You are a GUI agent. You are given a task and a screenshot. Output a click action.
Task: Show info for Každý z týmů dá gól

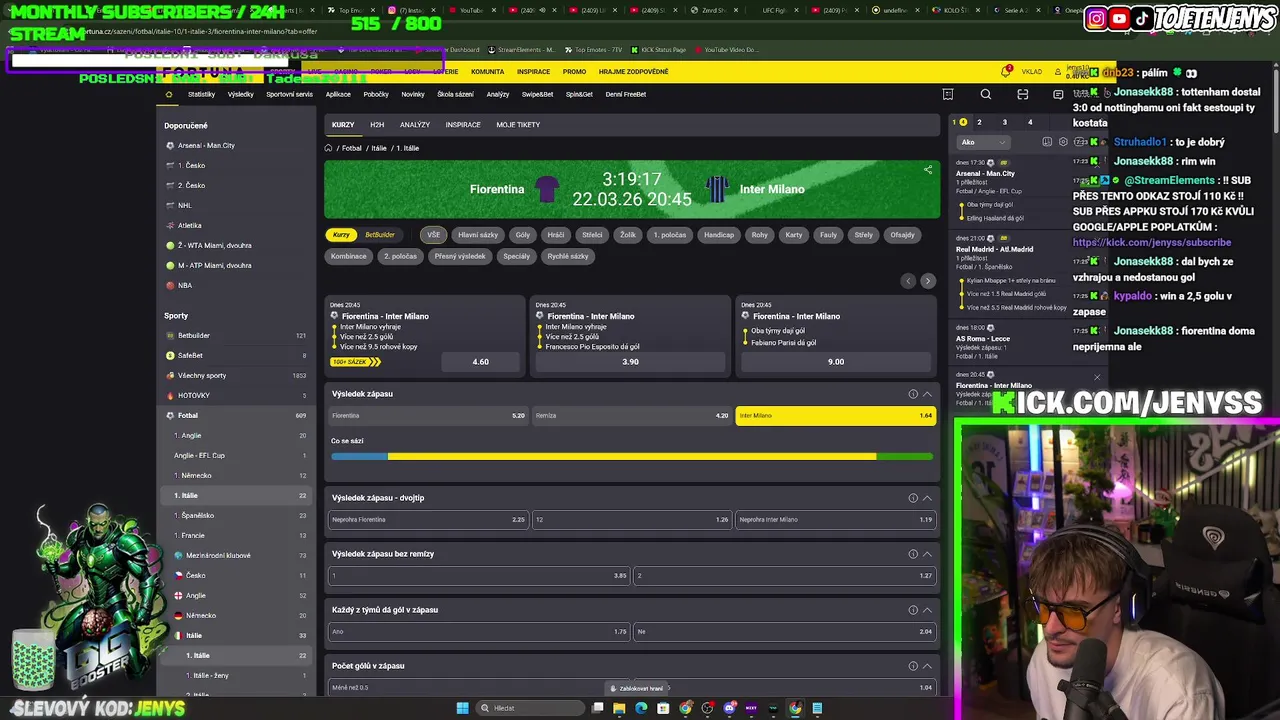[x=913, y=610]
